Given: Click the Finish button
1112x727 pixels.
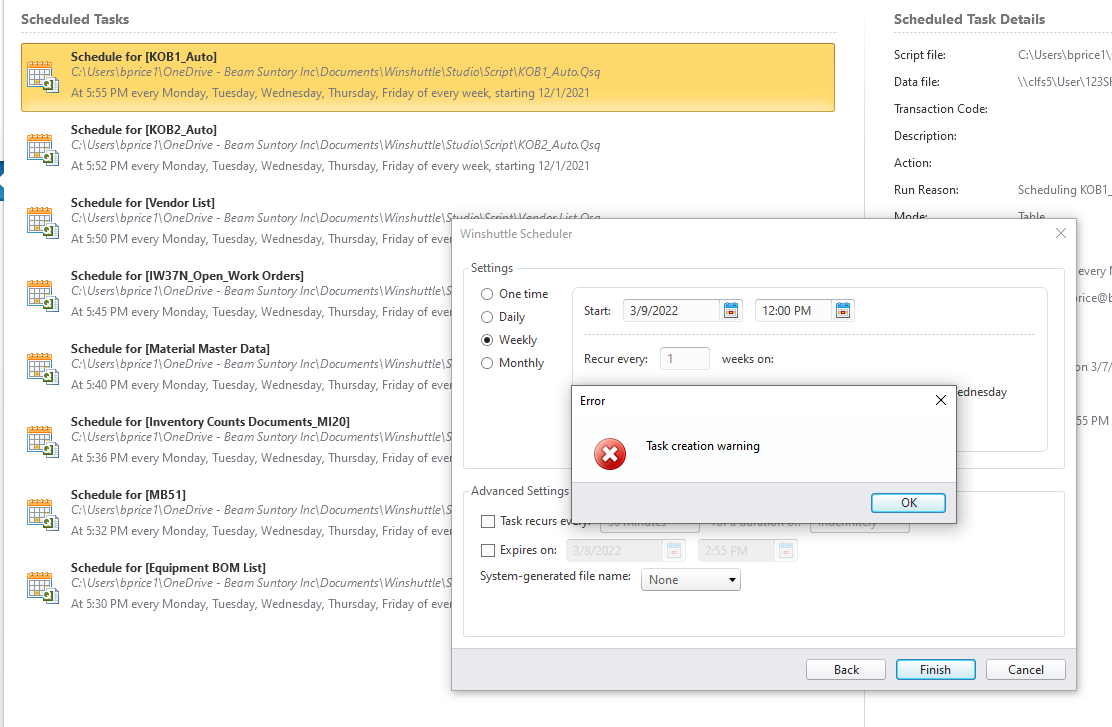Looking at the screenshot, I should coord(935,669).
